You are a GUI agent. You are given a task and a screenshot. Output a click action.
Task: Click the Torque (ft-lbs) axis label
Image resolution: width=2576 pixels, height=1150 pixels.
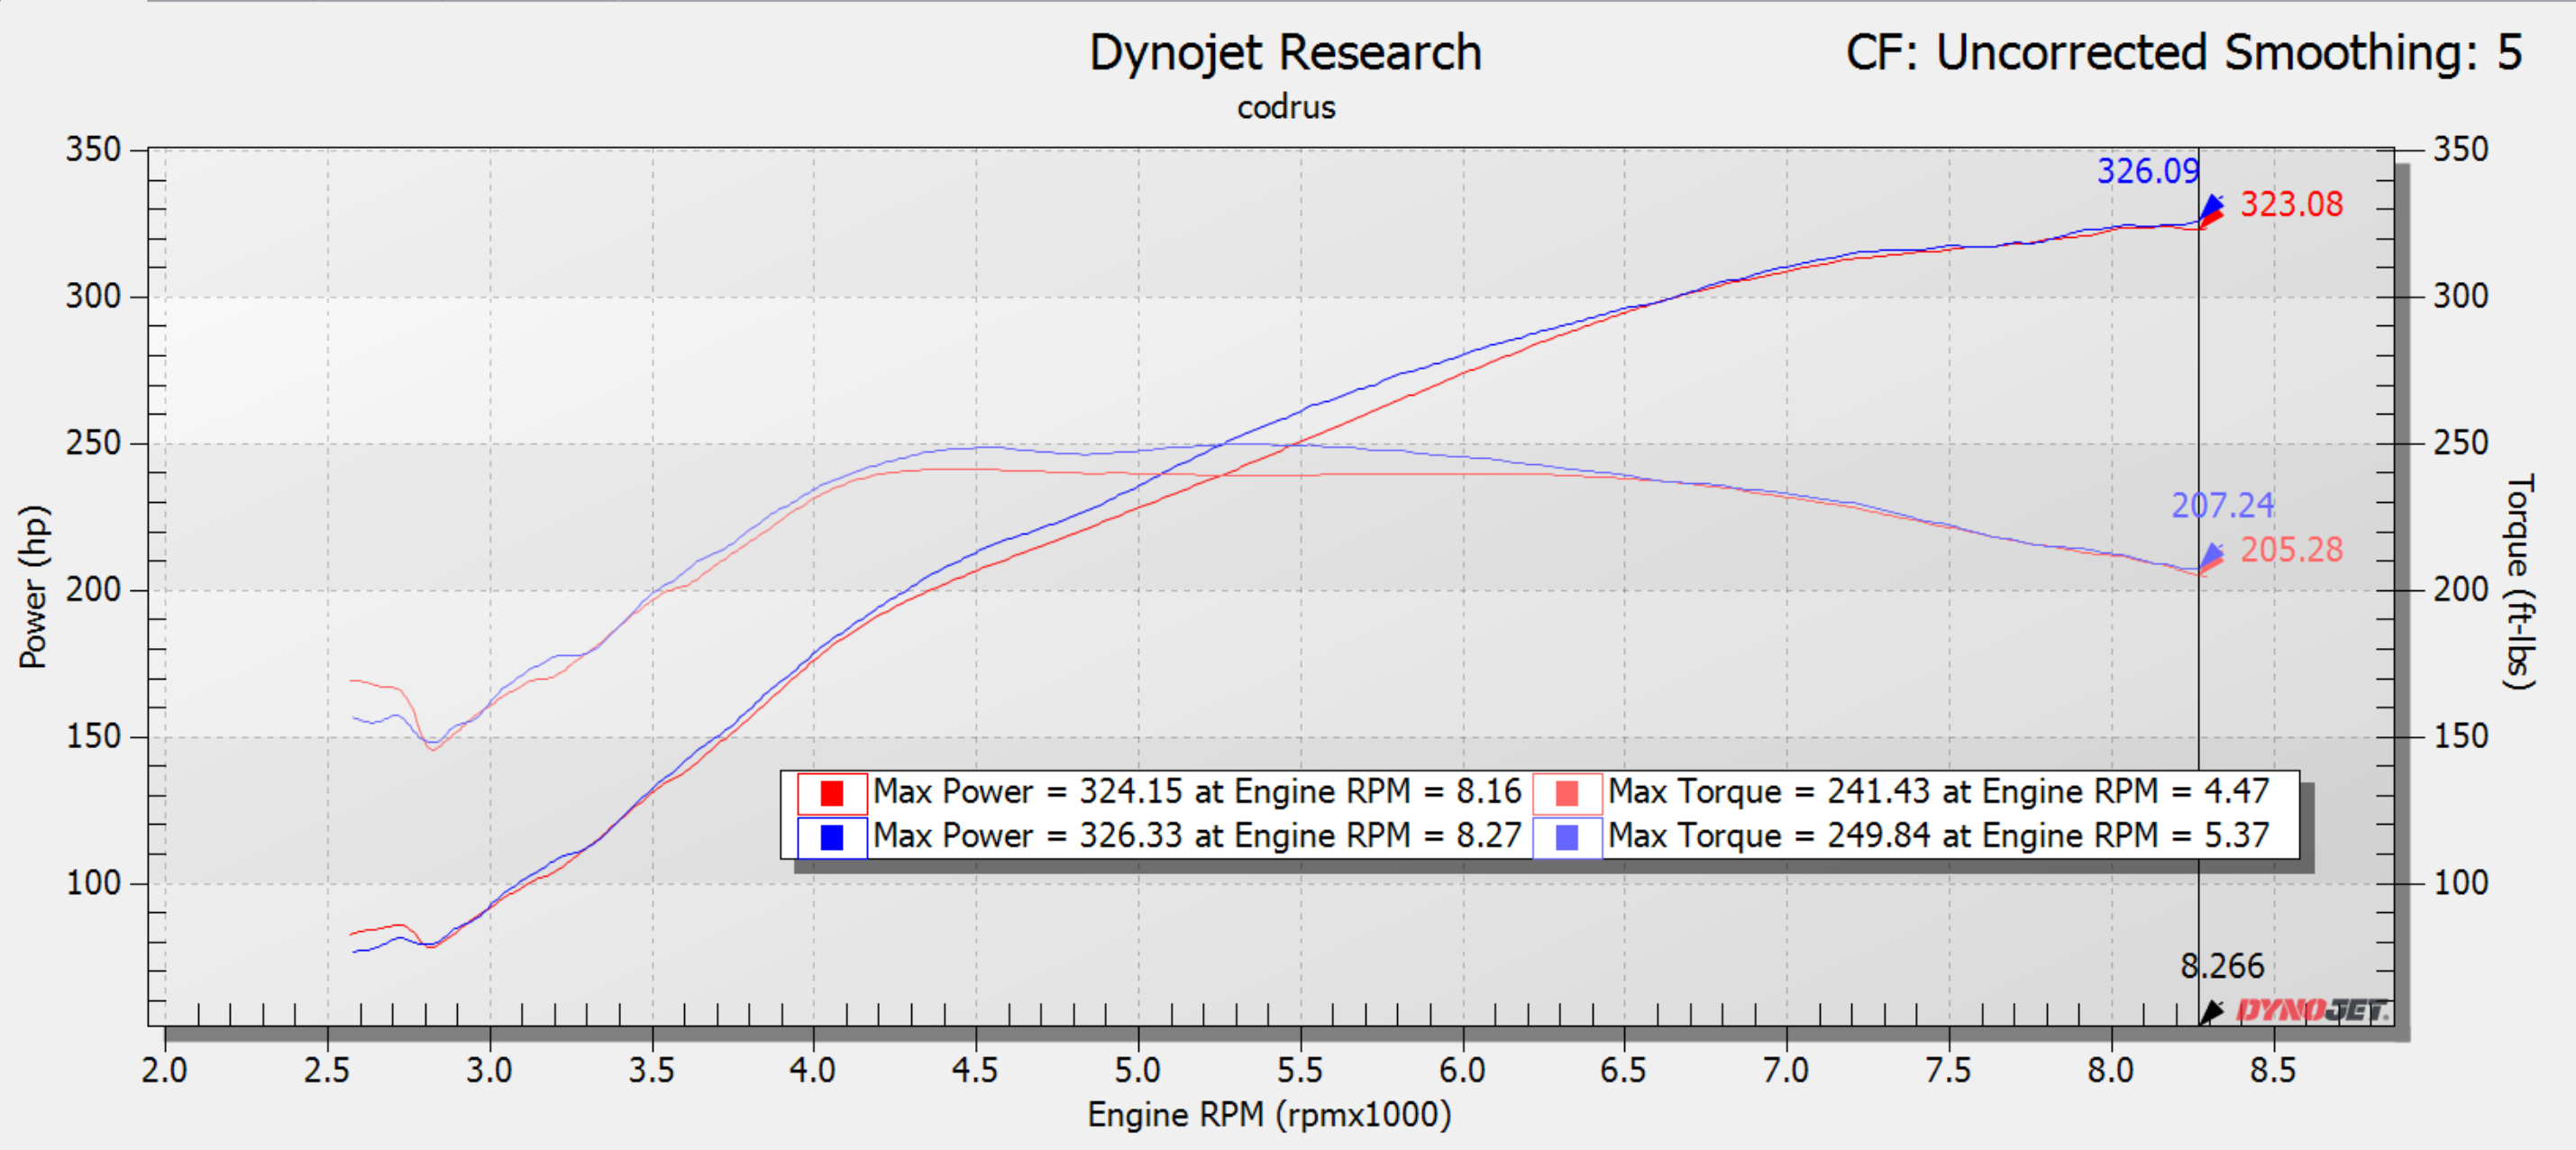[2519, 581]
